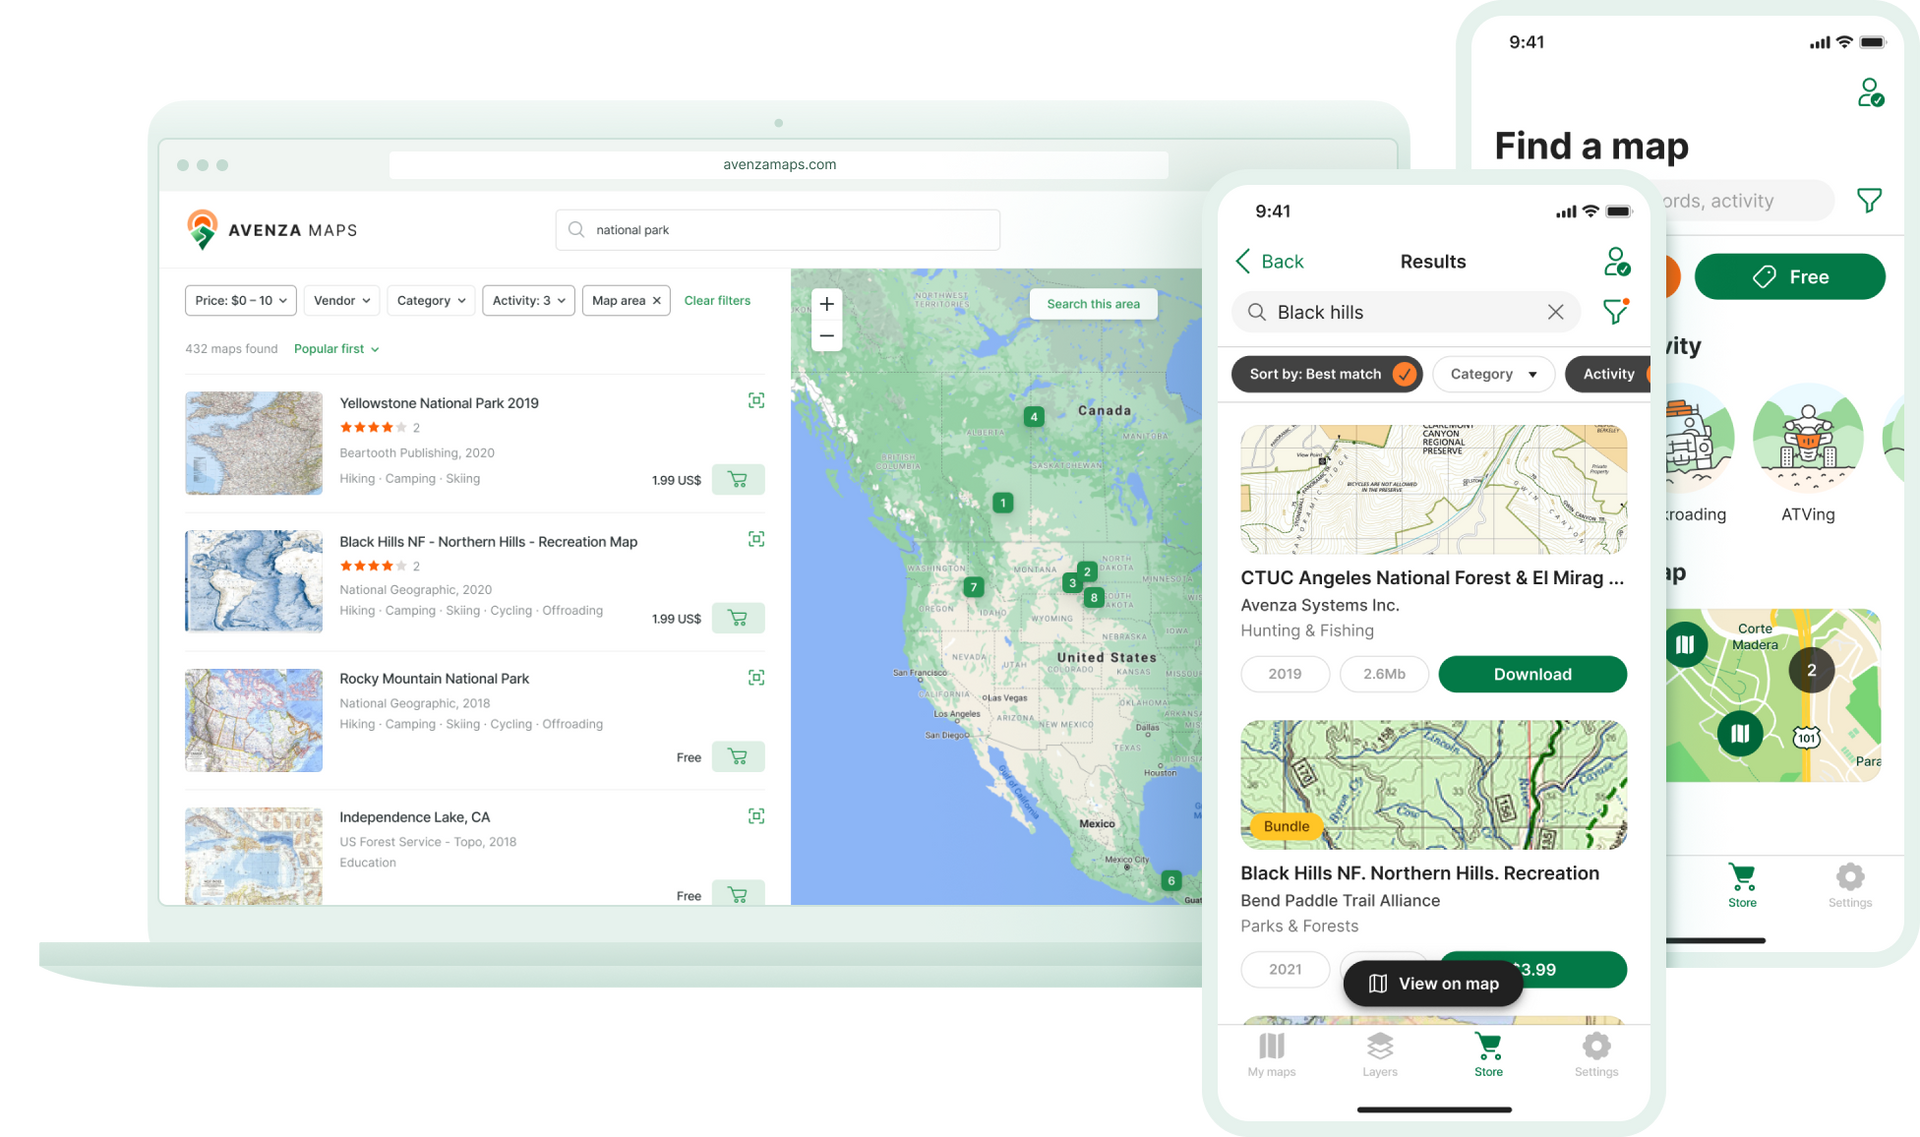The height and width of the screenshot is (1137, 1920).
Task: Remove the Map area filter chip
Action: click(x=657, y=301)
